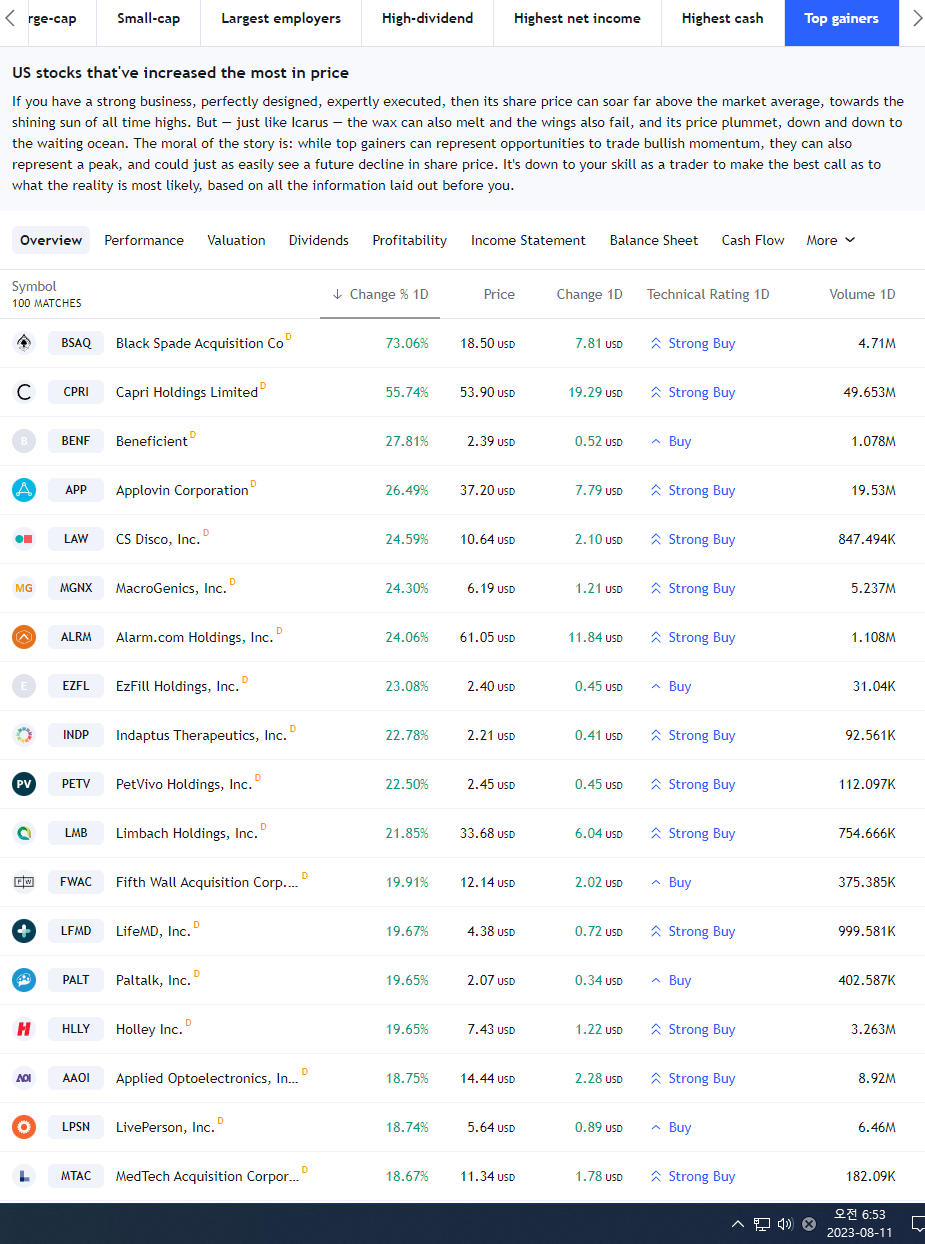Open the CPRI ticker link
The image size is (925, 1244).
tap(76, 392)
